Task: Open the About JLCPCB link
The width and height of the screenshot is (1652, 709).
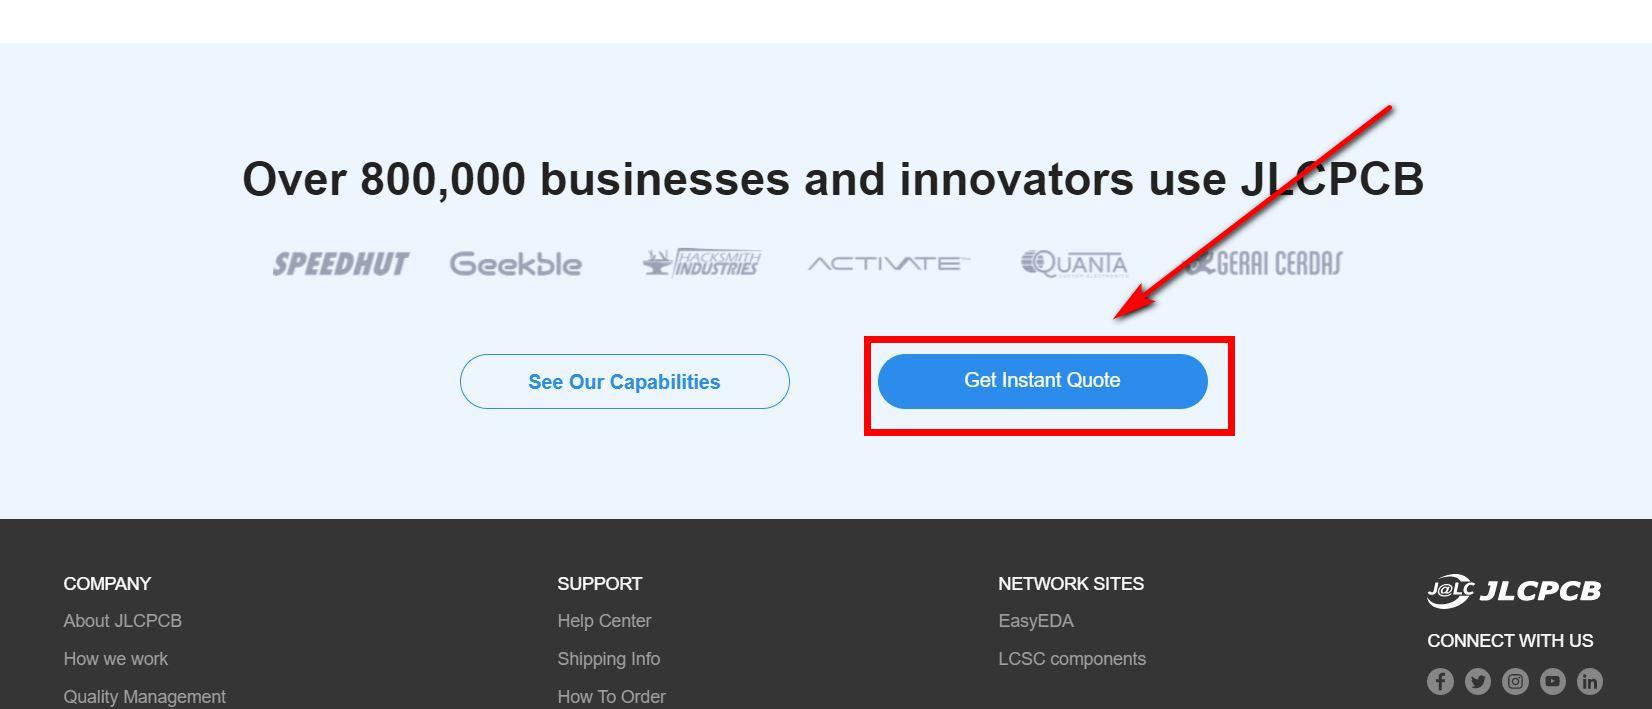Action: (123, 621)
